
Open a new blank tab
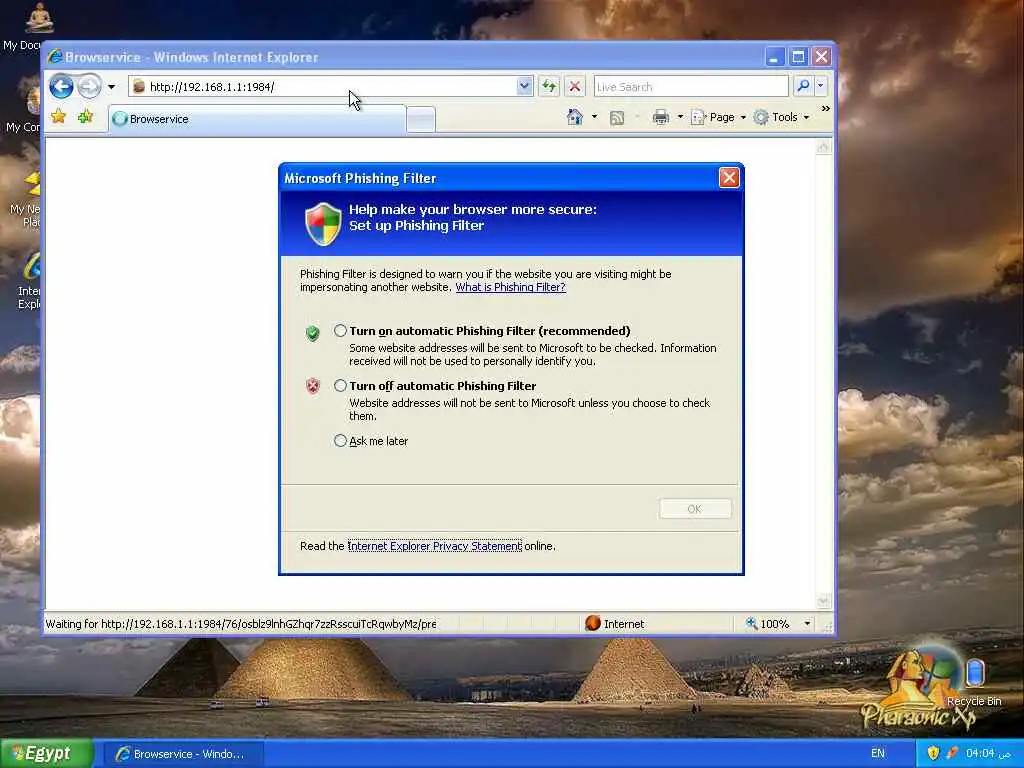coord(421,120)
